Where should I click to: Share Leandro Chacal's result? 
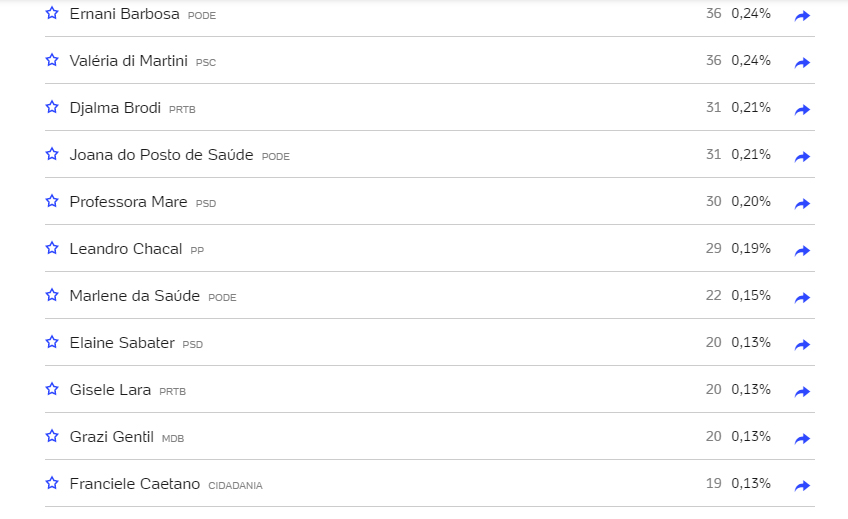click(802, 251)
